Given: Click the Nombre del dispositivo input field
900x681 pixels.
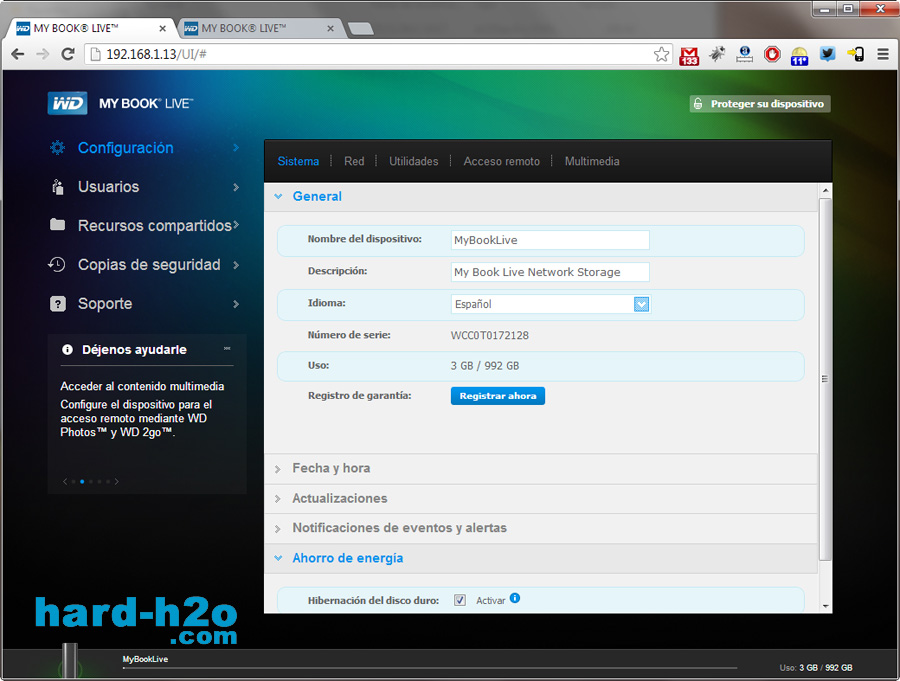Looking at the screenshot, I should point(550,240).
